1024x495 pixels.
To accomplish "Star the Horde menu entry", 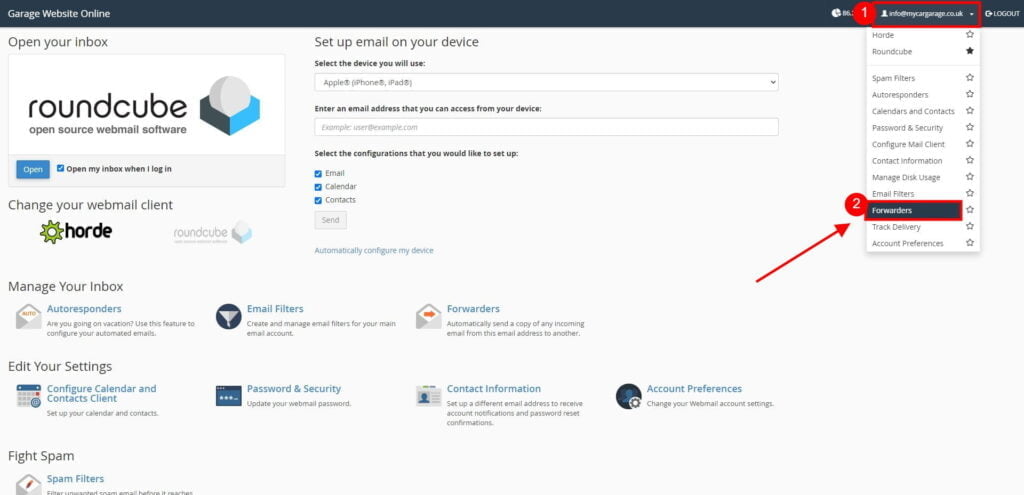I will pyautogui.click(x=970, y=35).
